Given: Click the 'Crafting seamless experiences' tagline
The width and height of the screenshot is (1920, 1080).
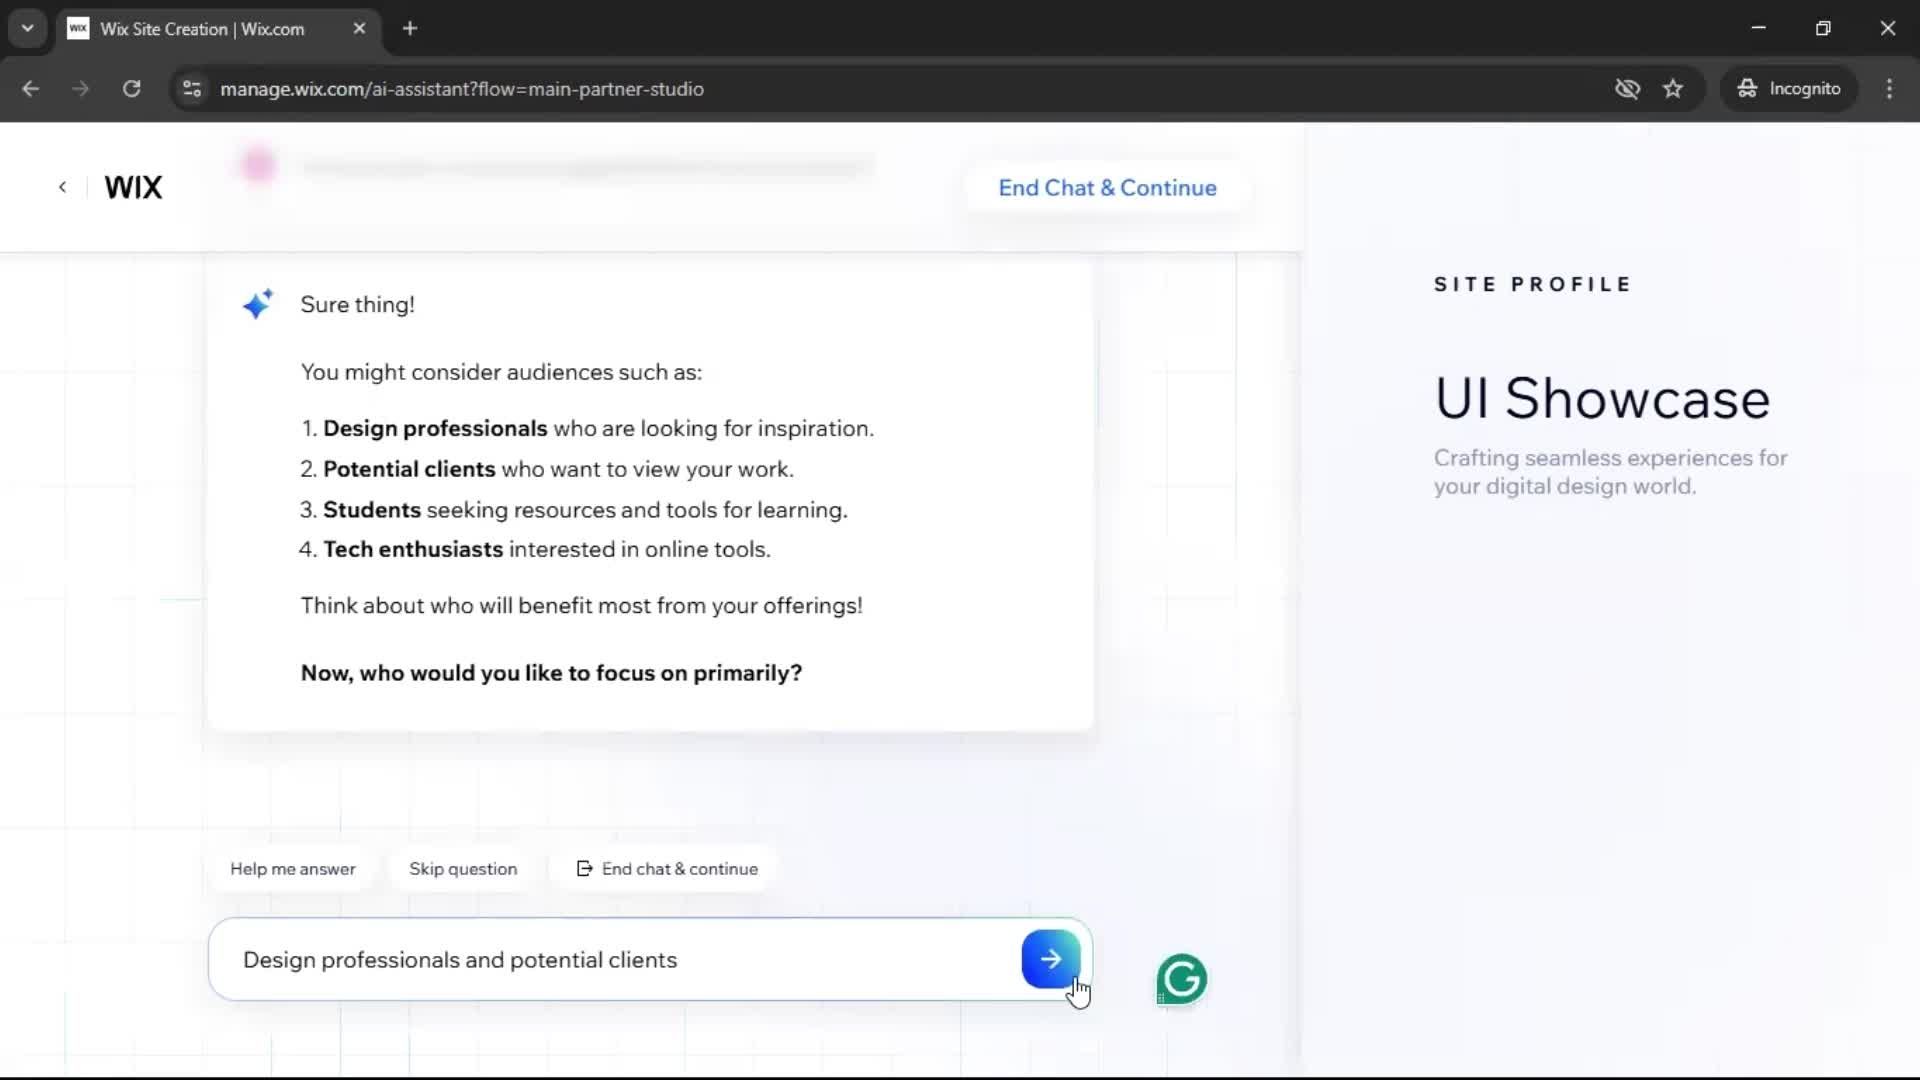Looking at the screenshot, I should tap(1610, 472).
